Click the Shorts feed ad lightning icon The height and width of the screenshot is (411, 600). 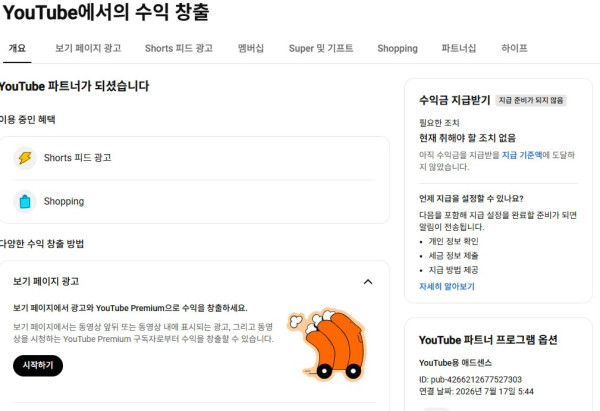(25, 158)
